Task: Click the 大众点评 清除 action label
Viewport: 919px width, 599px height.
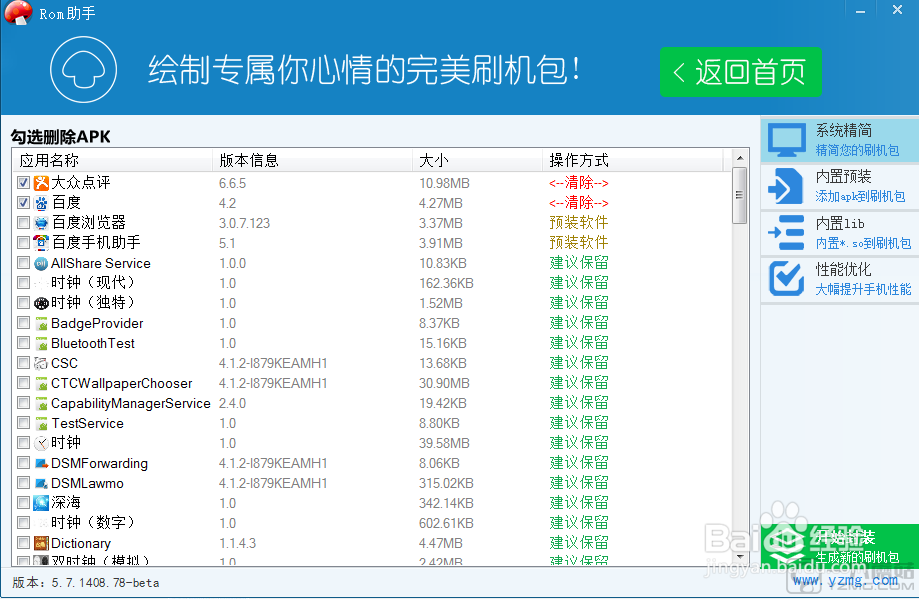Action: point(578,183)
